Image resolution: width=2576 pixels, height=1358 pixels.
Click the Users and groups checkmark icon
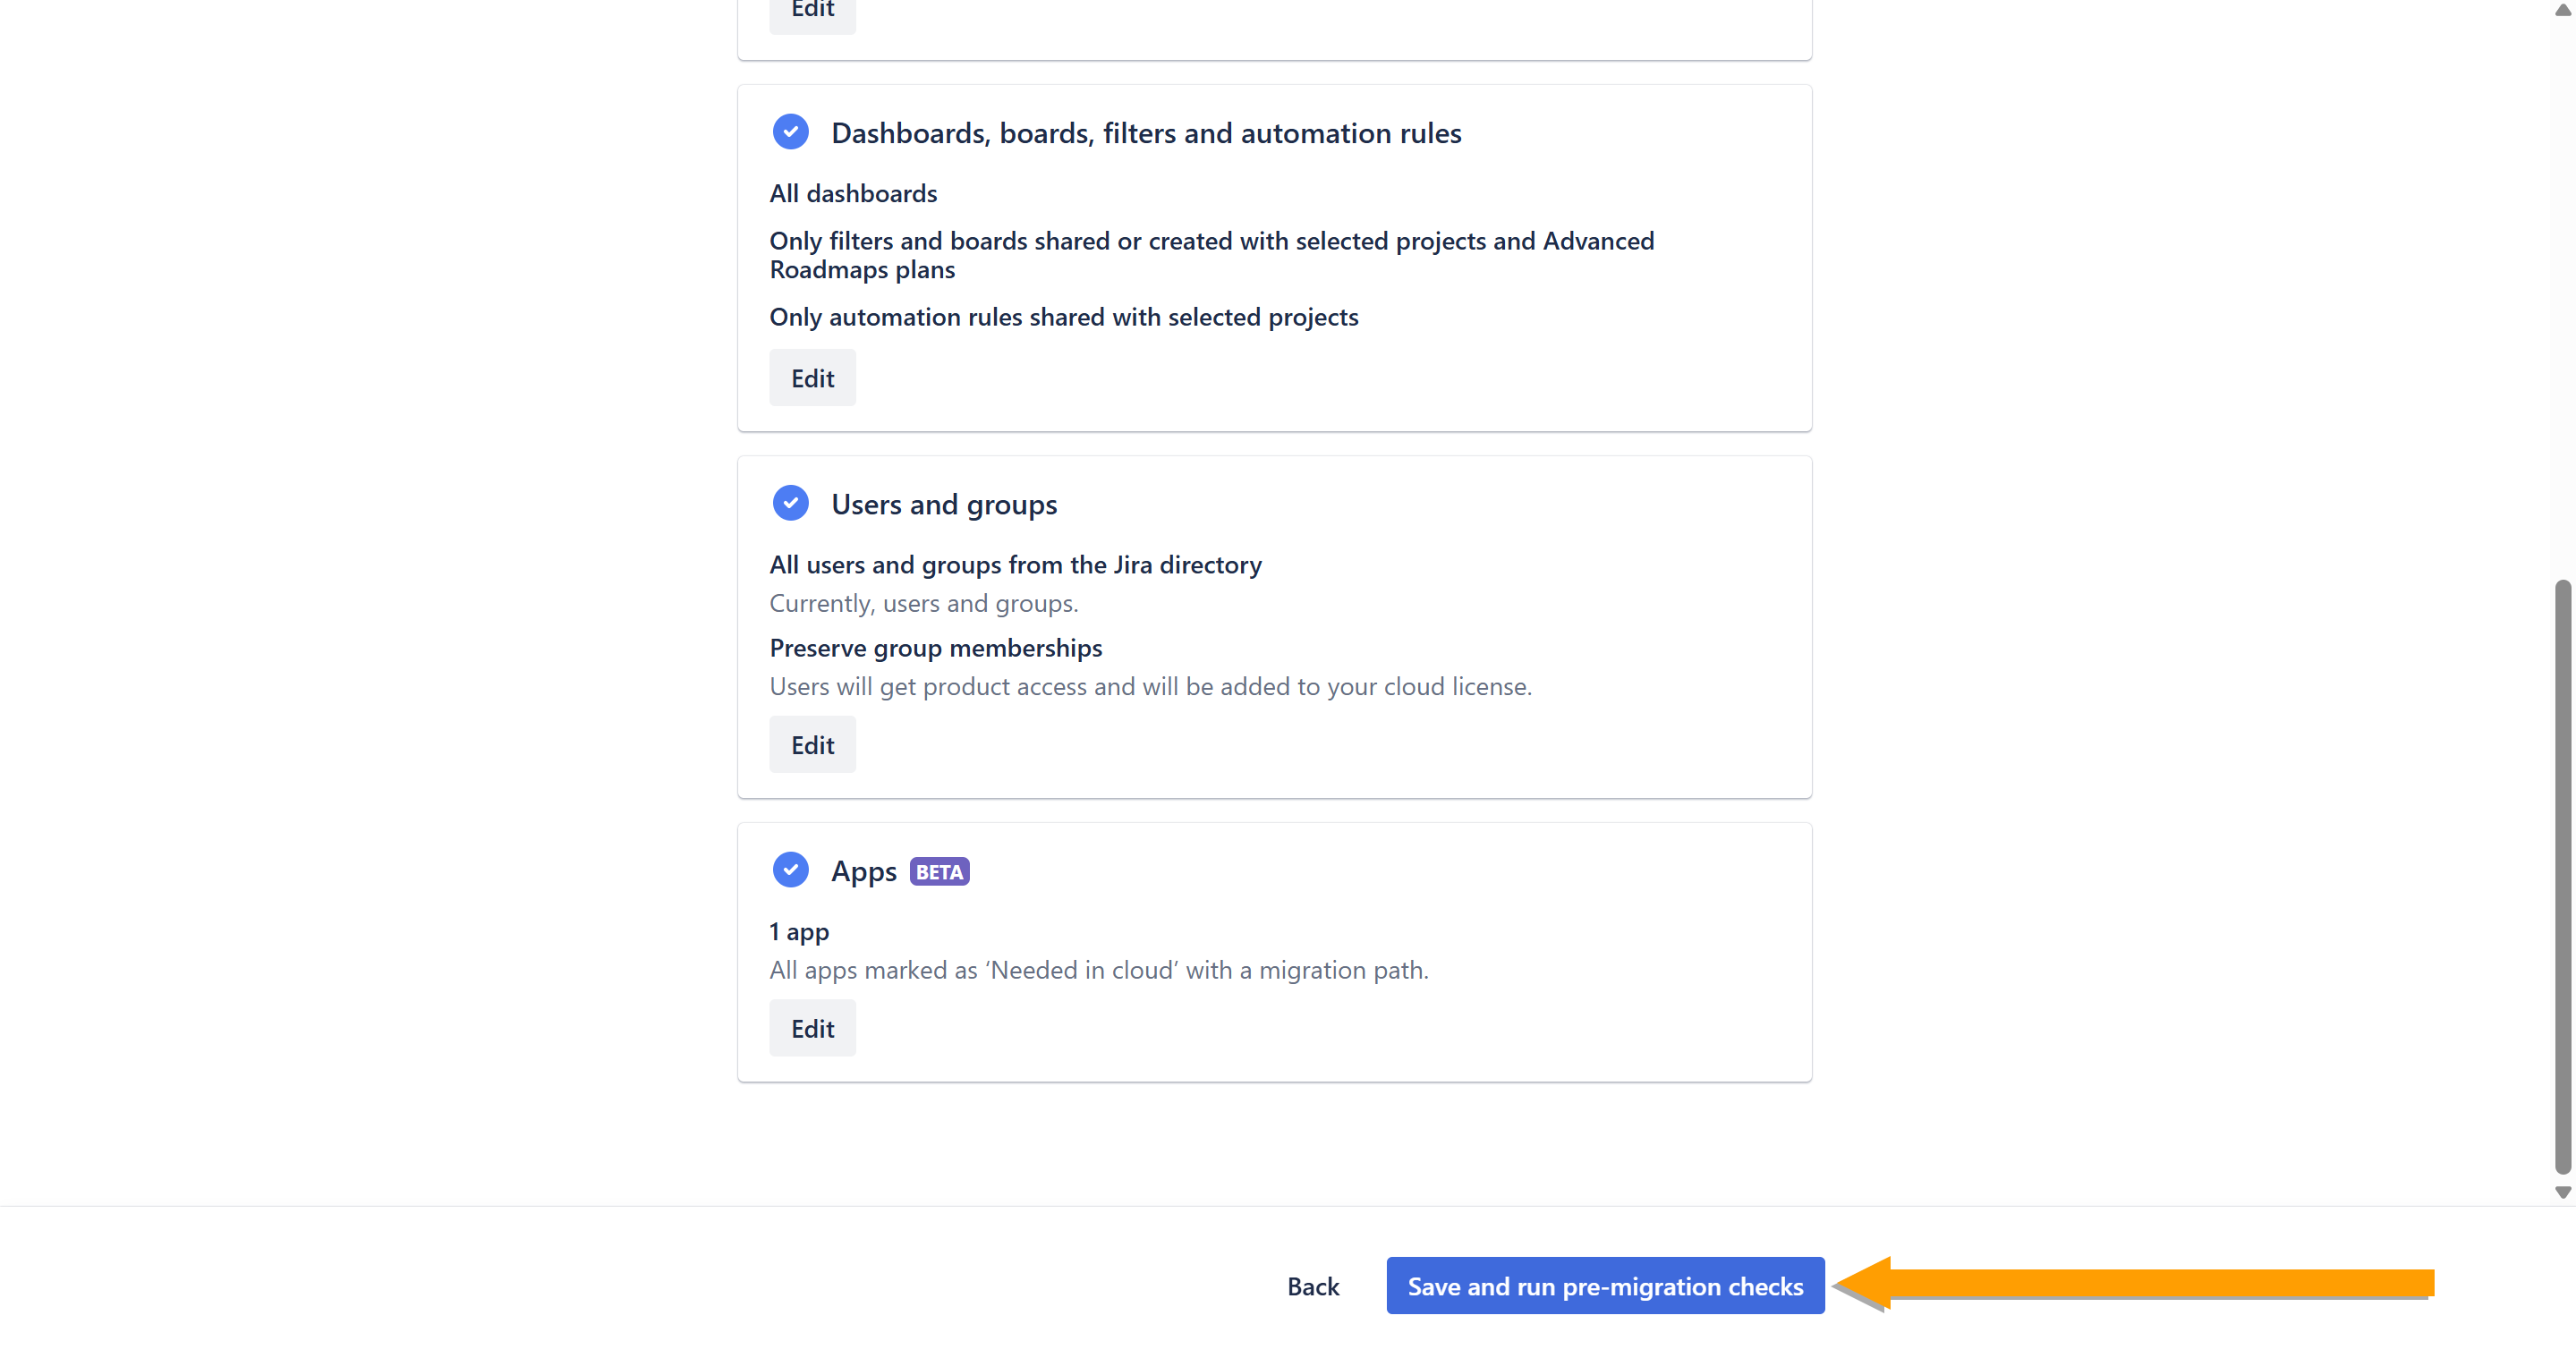790,503
